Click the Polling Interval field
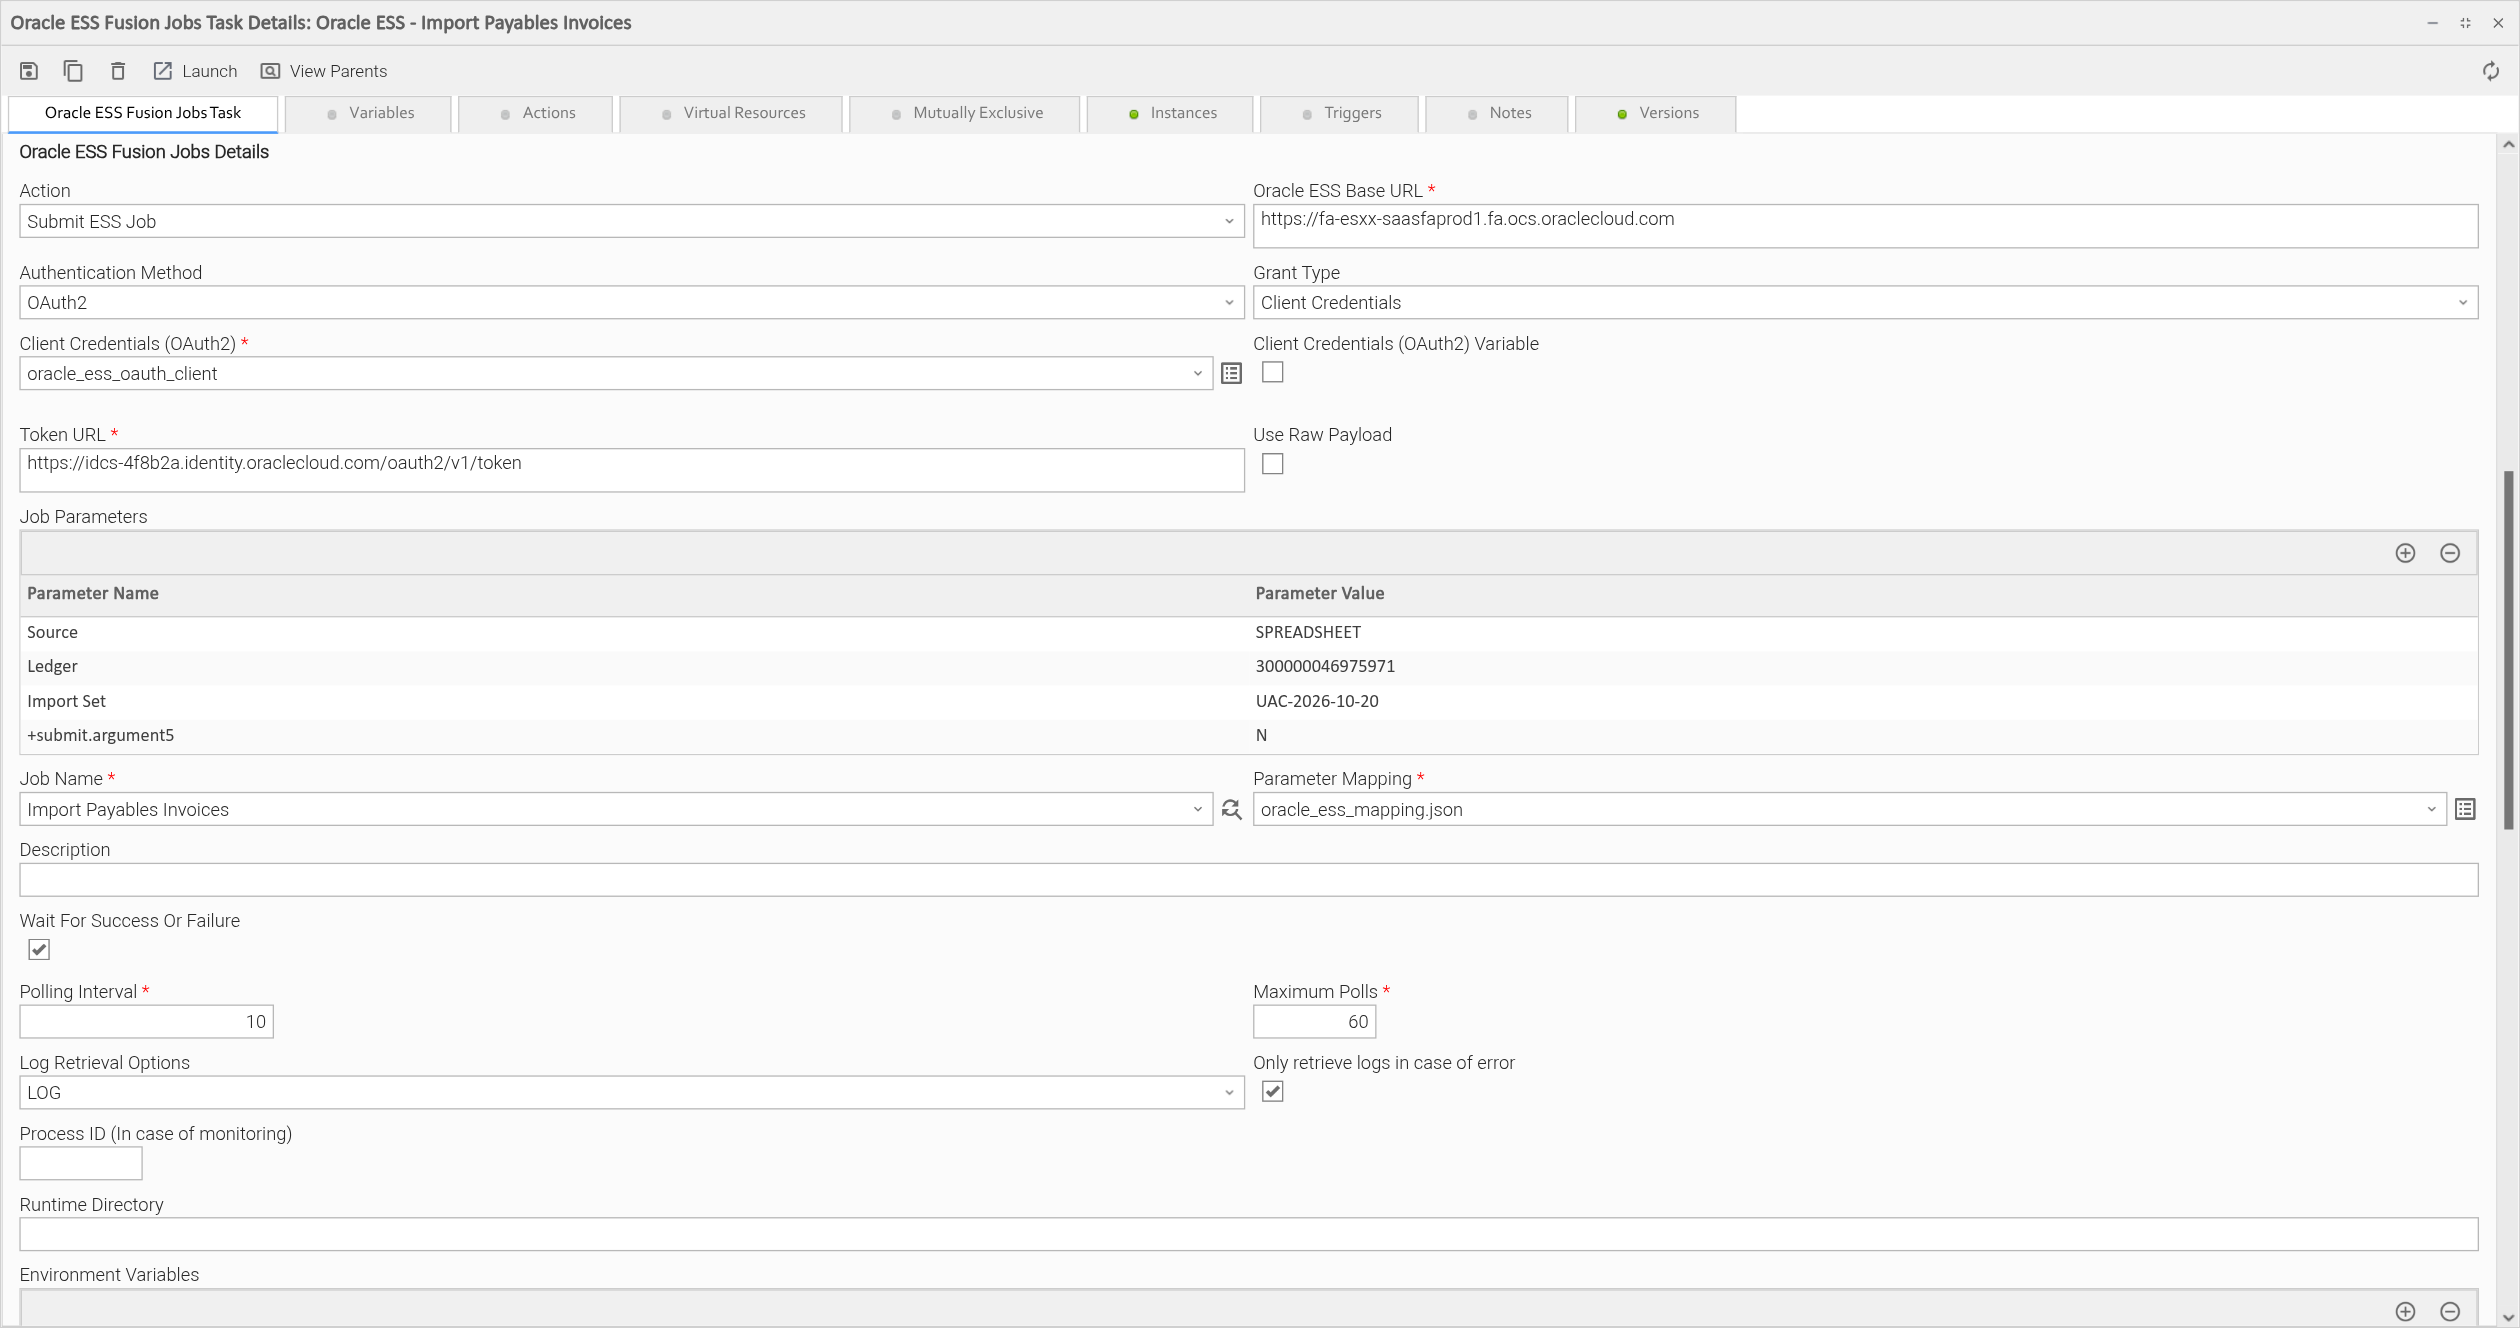The image size is (2520, 1328). coord(146,1021)
